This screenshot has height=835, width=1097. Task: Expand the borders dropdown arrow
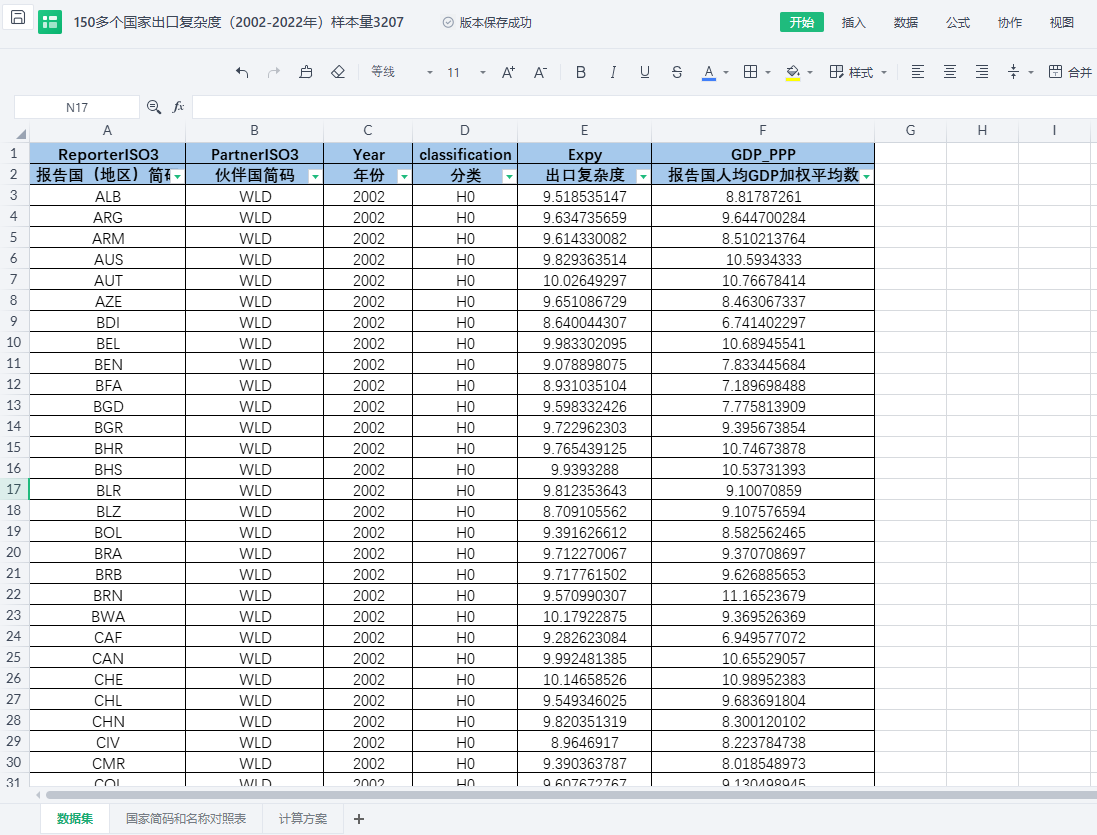point(767,73)
